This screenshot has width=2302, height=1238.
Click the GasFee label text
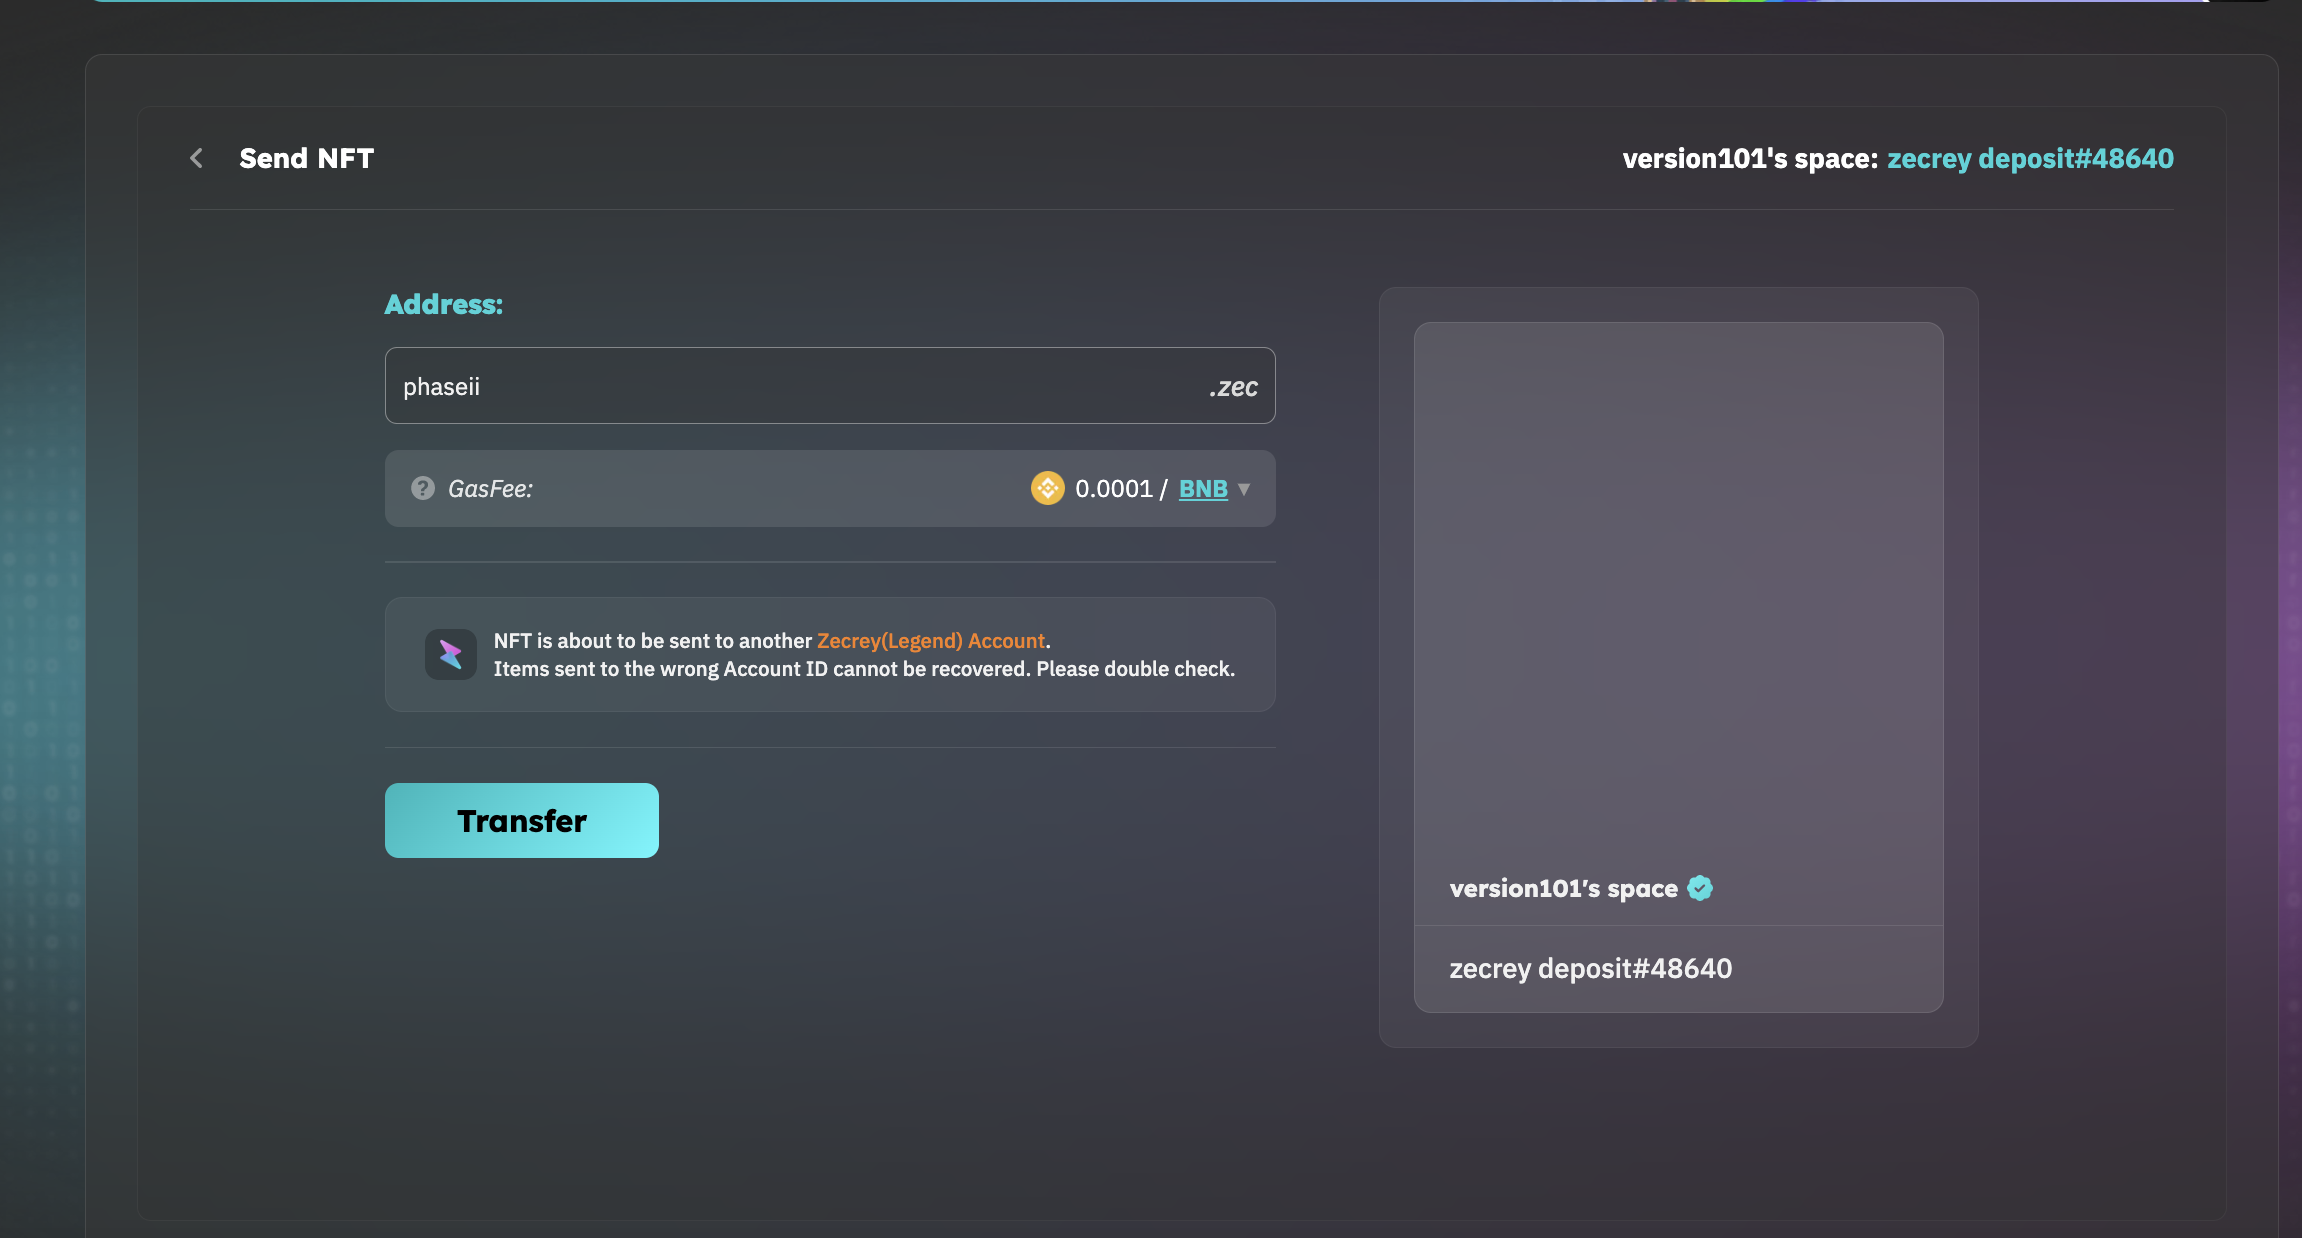[490, 489]
